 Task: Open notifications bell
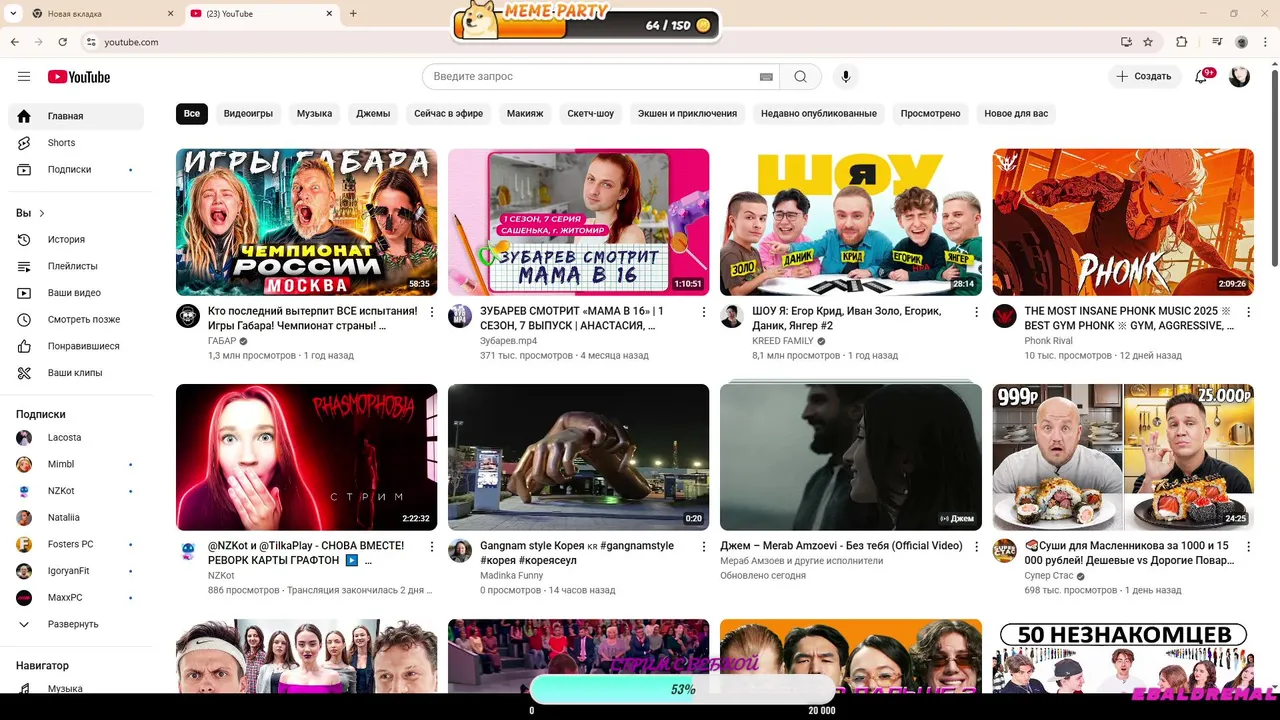pos(1201,77)
